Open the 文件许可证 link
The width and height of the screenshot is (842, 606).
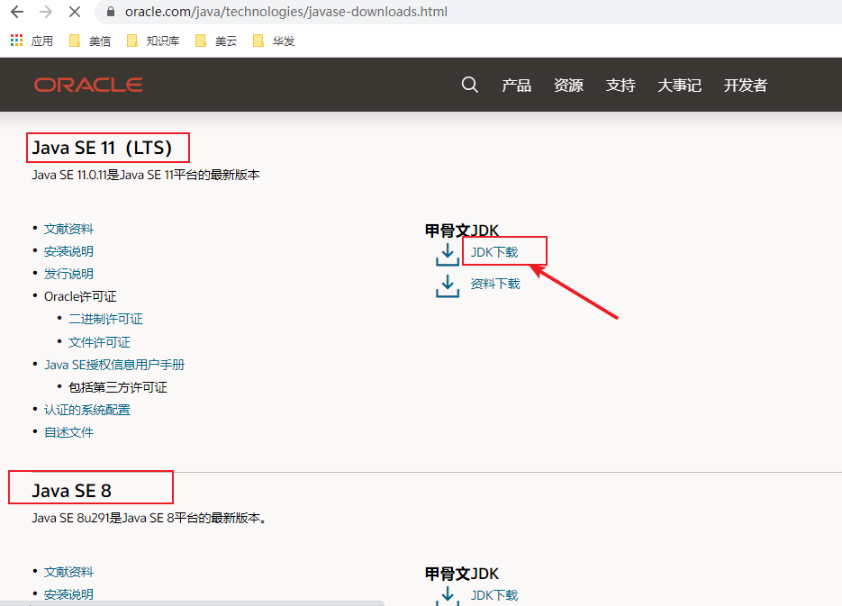click(99, 342)
